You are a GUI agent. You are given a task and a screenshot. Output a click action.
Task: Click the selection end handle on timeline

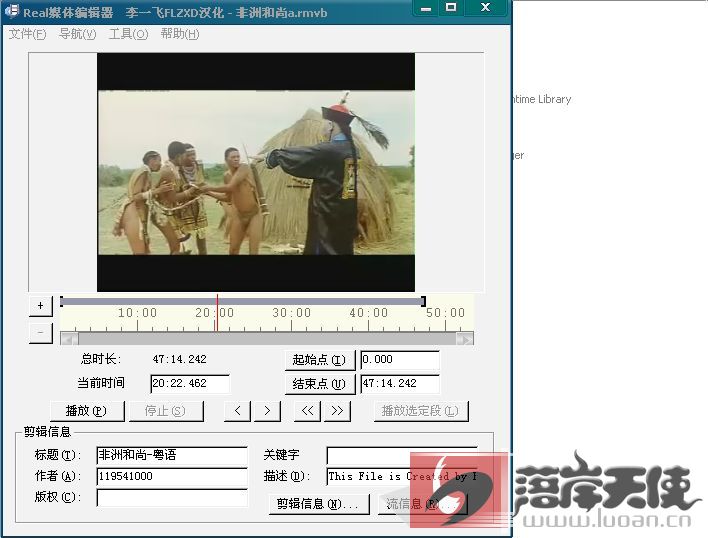[x=423, y=301]
